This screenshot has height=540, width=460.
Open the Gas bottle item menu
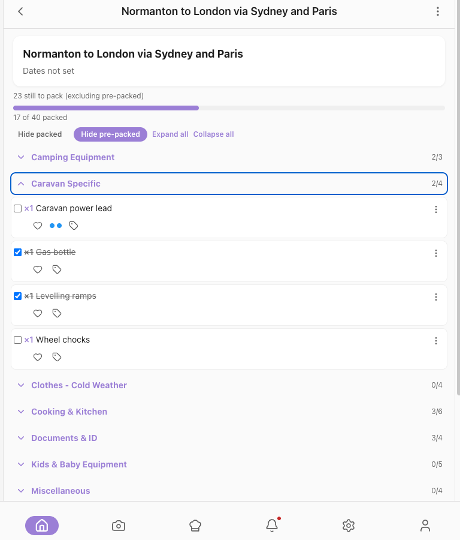click(x=436, y=253)
